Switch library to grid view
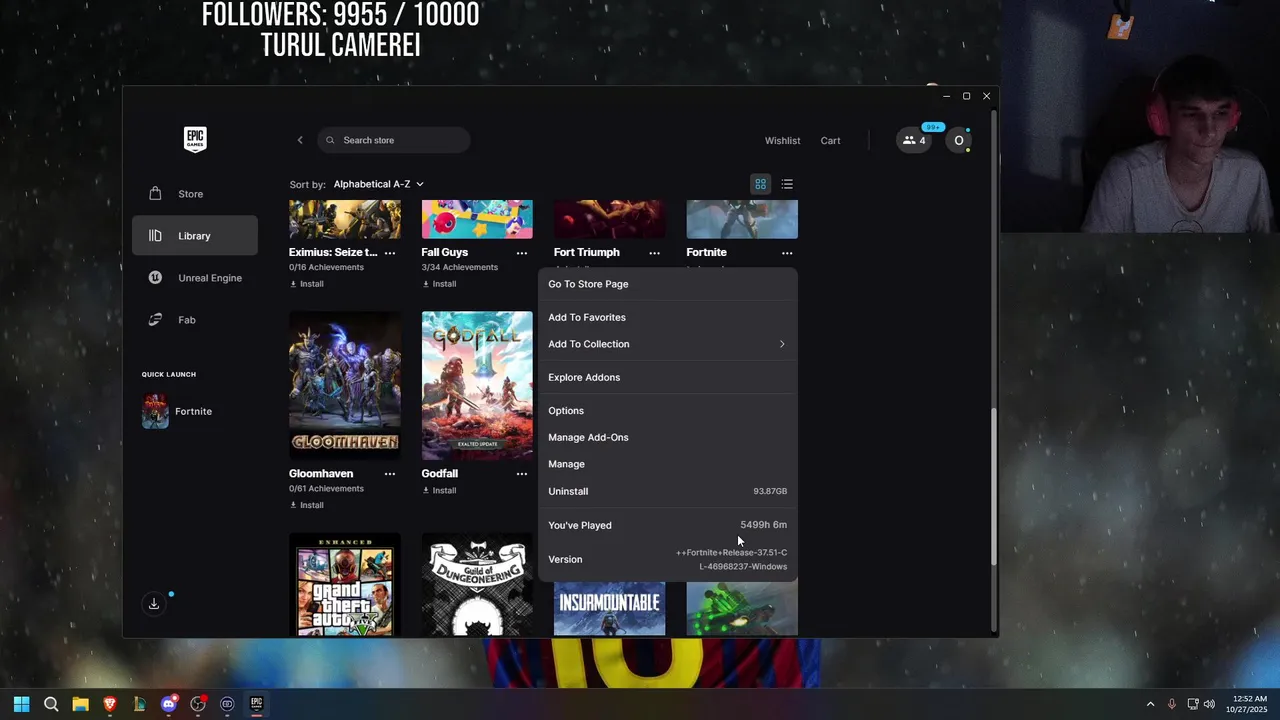The width and height of the screenshot is (1280, 720). pyautogui.click(x=760, y=184)
